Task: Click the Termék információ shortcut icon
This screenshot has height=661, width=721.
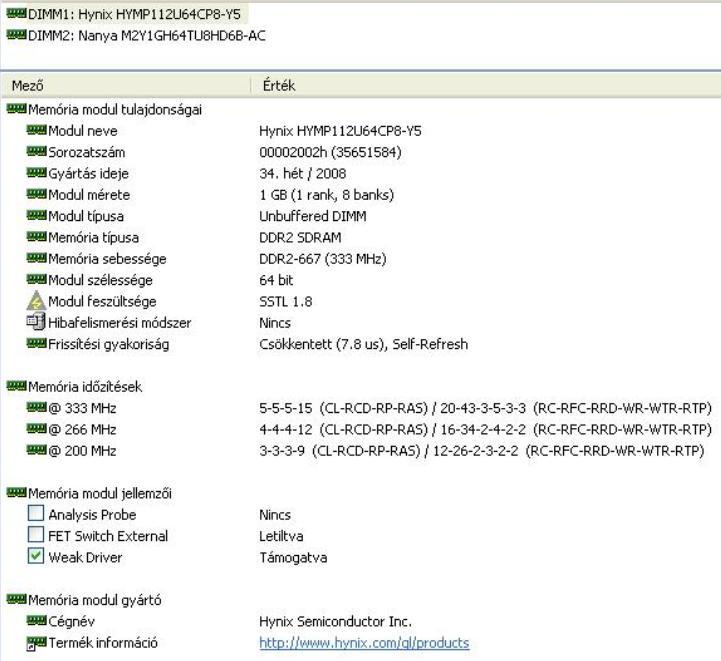Action: pos(36,643)
